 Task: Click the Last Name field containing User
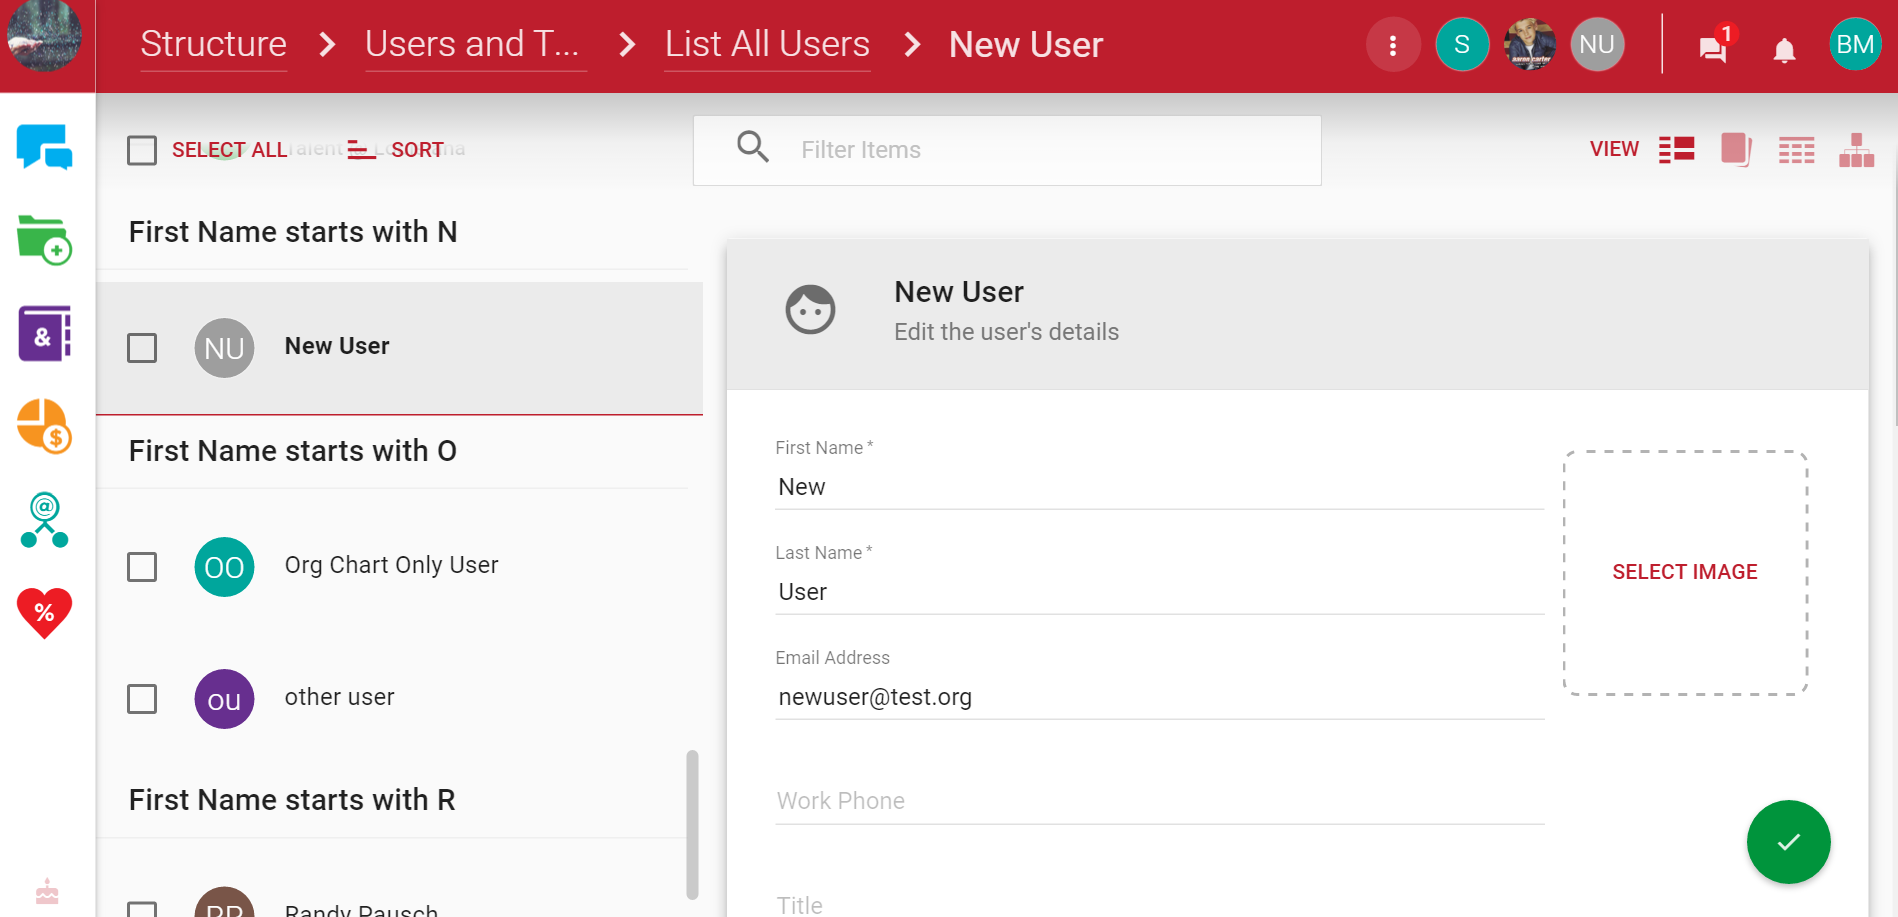click(1160, 592)
